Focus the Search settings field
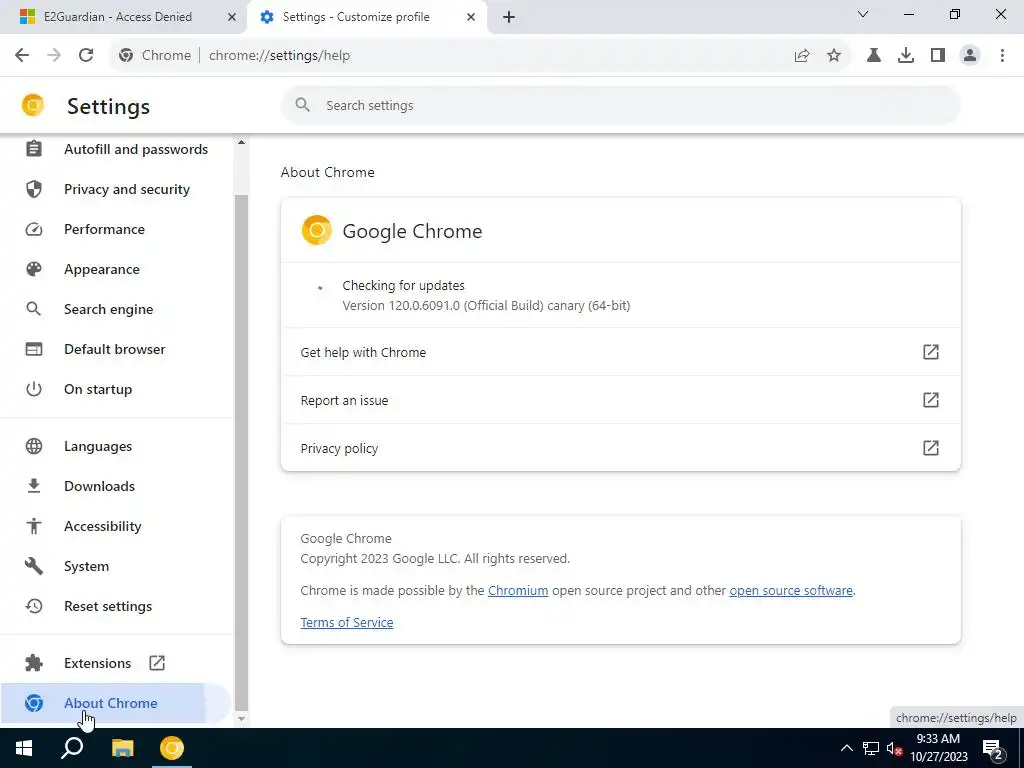Image resolution: width=1024 pixels, height=768 pixels. (x=620, y=105)
